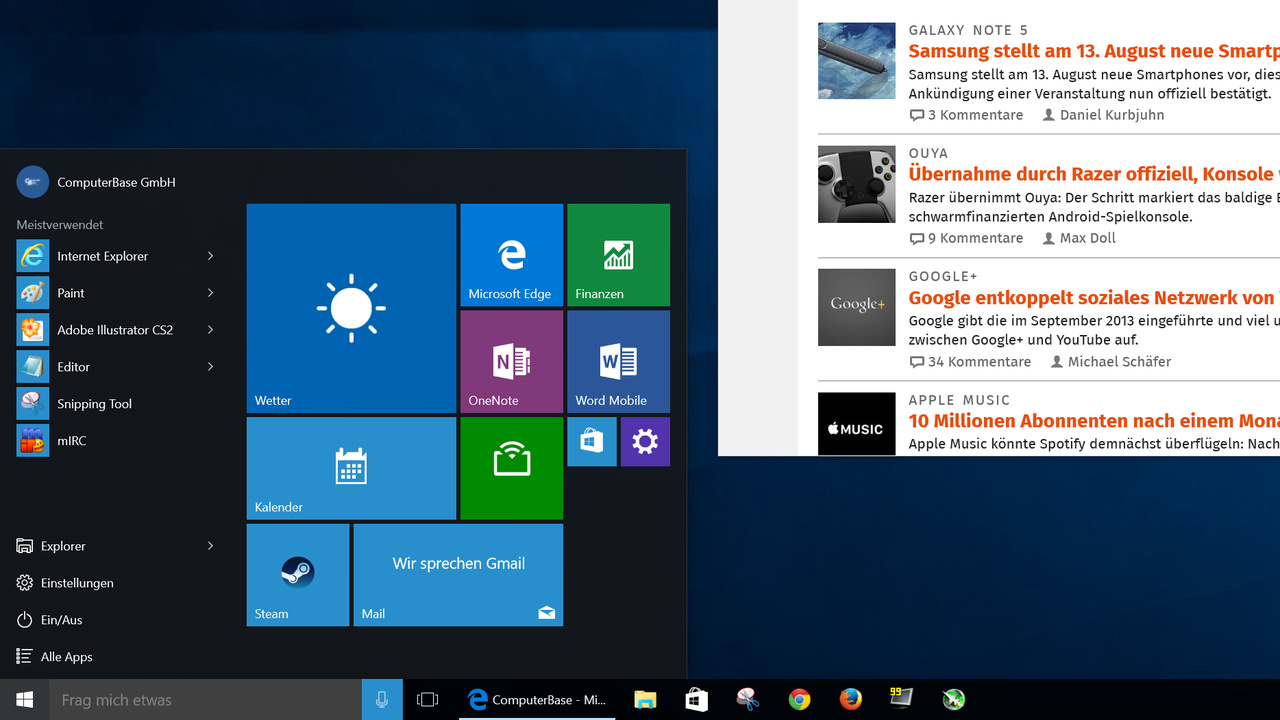Open Internet Explorer from most used list

pos(116,256)
